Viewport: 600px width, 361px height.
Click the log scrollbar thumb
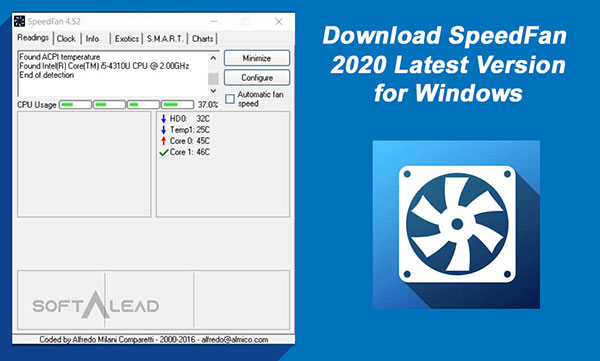coord(213,78)
